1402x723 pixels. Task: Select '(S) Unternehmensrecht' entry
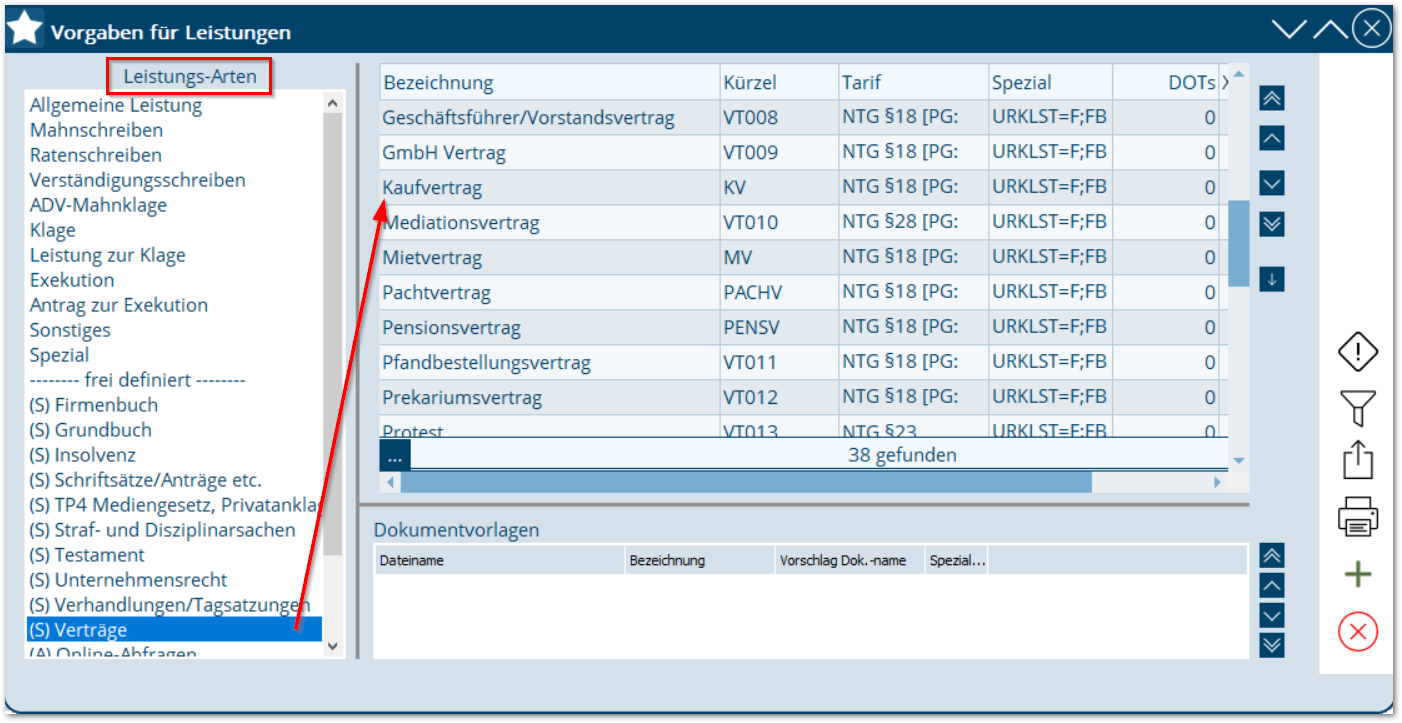click(128, 580)
